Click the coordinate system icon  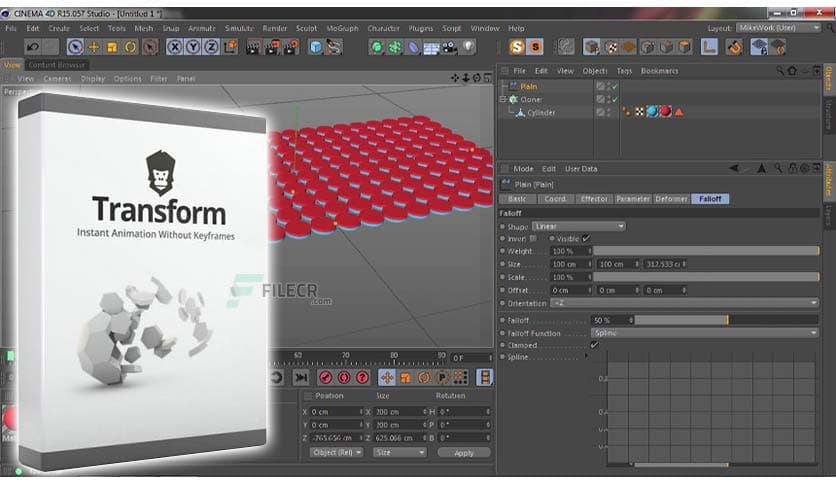(x=230, y=47)
